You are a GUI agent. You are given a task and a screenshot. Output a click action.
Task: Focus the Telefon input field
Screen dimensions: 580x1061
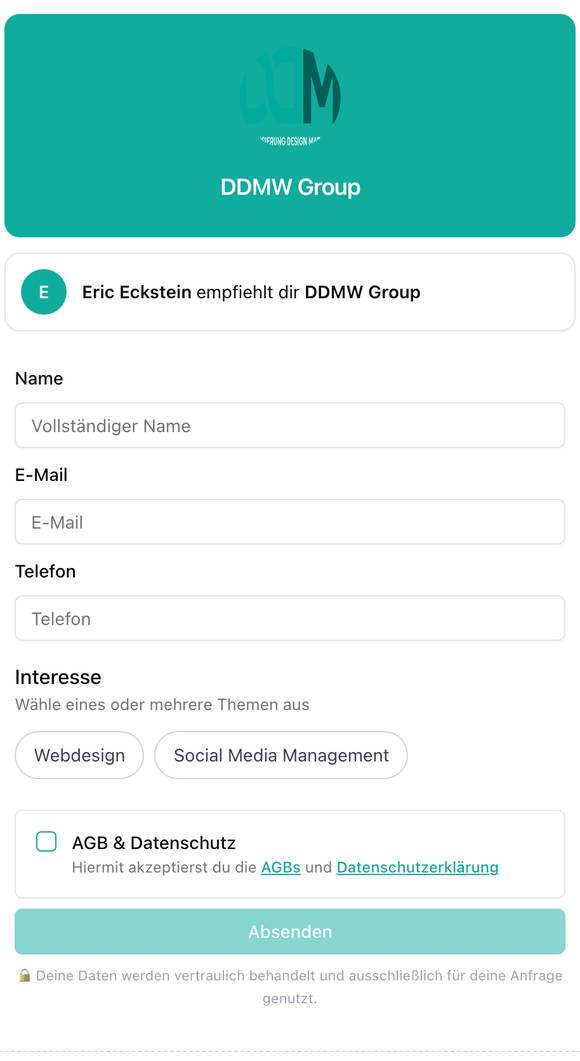[x=290, y=618]
